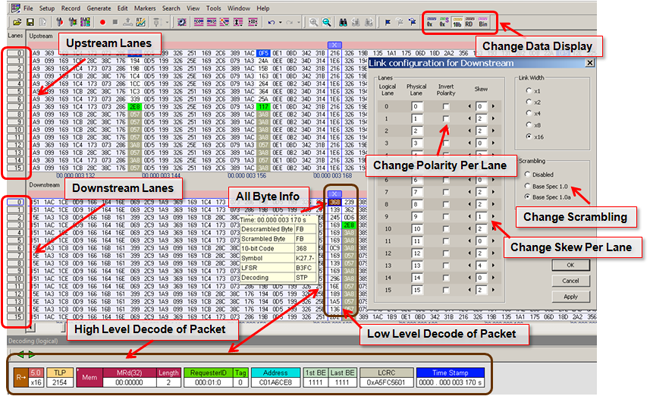Click the gear/clock view toolbar icon
The height and width of the screenshot is (412, 650).
coord(182,22)
